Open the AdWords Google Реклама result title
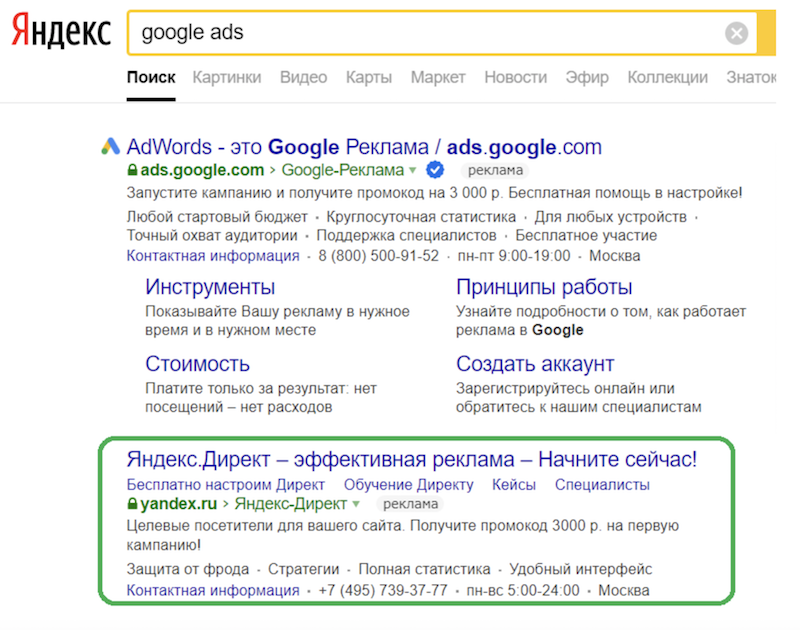 coord(364,147)
